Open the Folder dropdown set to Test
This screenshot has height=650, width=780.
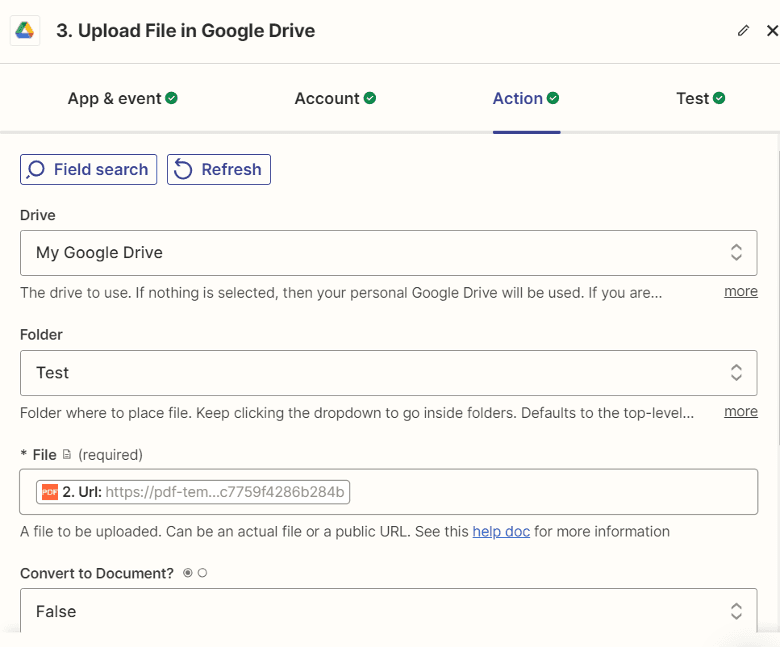(388, 373)
